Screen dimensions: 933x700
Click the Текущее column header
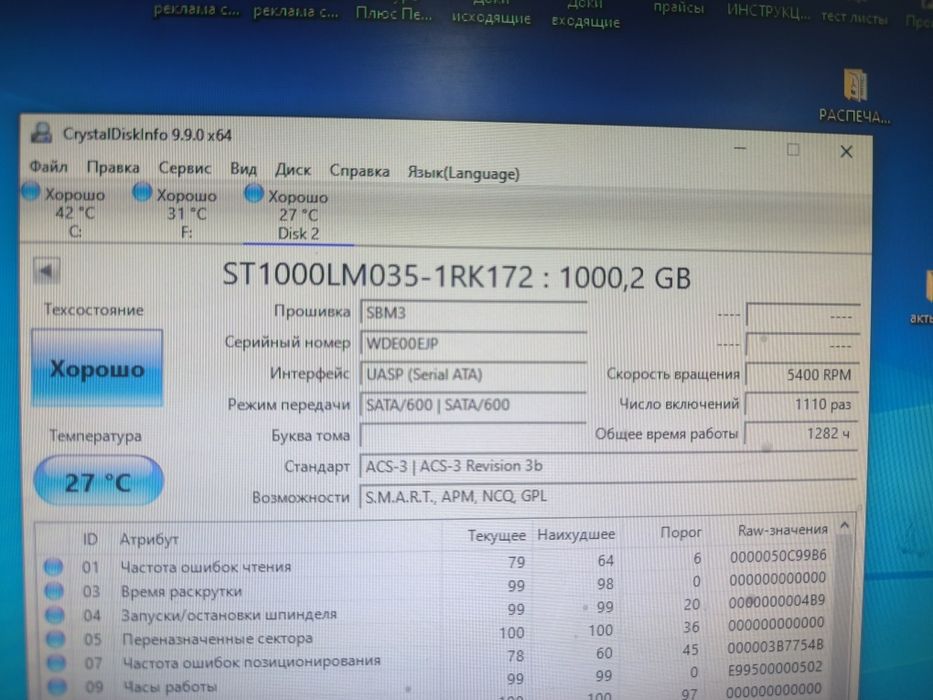click(496, 536)
